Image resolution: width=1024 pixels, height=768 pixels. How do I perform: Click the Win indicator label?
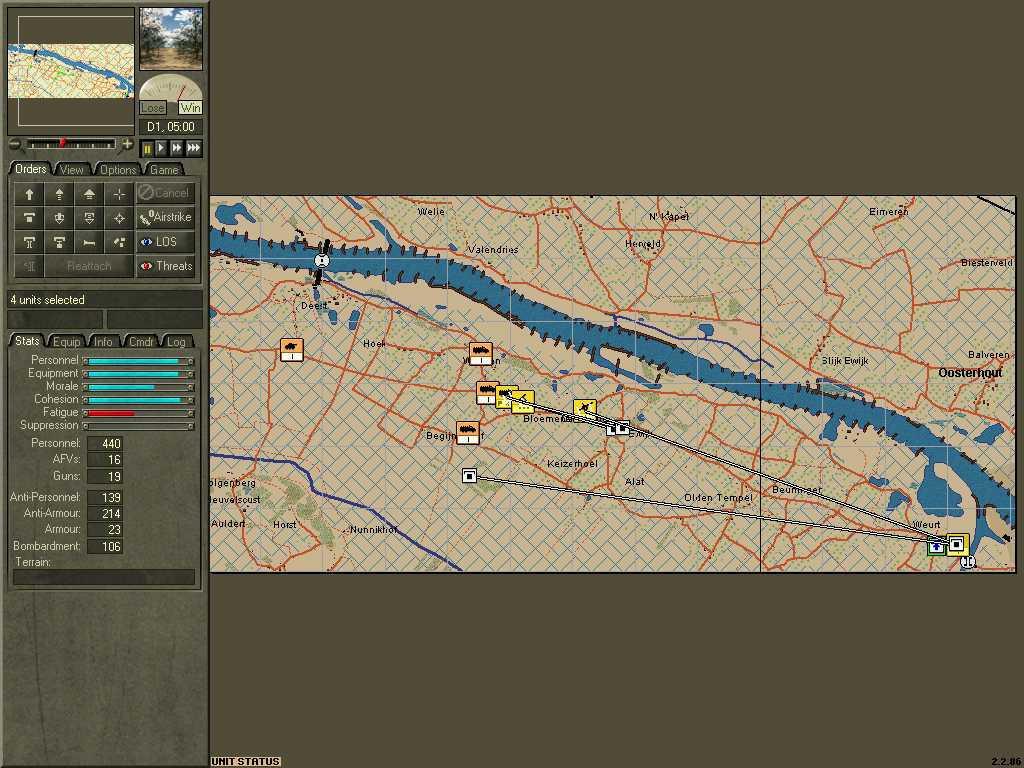(190, 108)
